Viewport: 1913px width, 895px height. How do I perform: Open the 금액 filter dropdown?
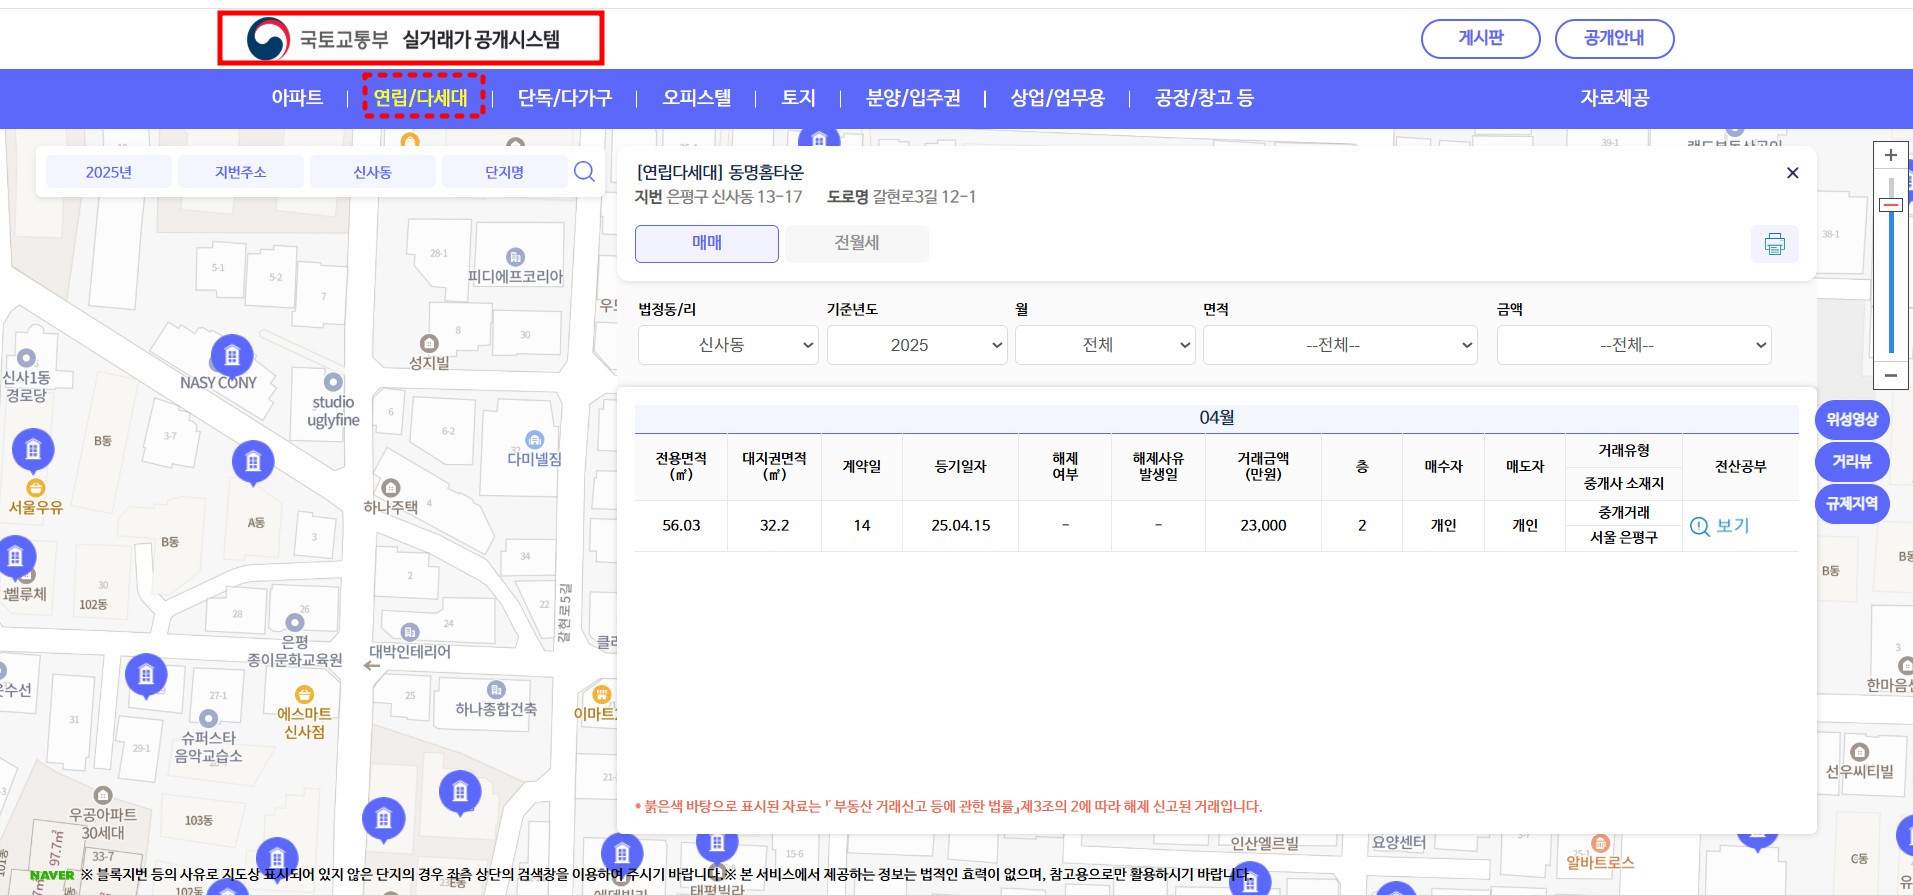tap(1634, 345)
